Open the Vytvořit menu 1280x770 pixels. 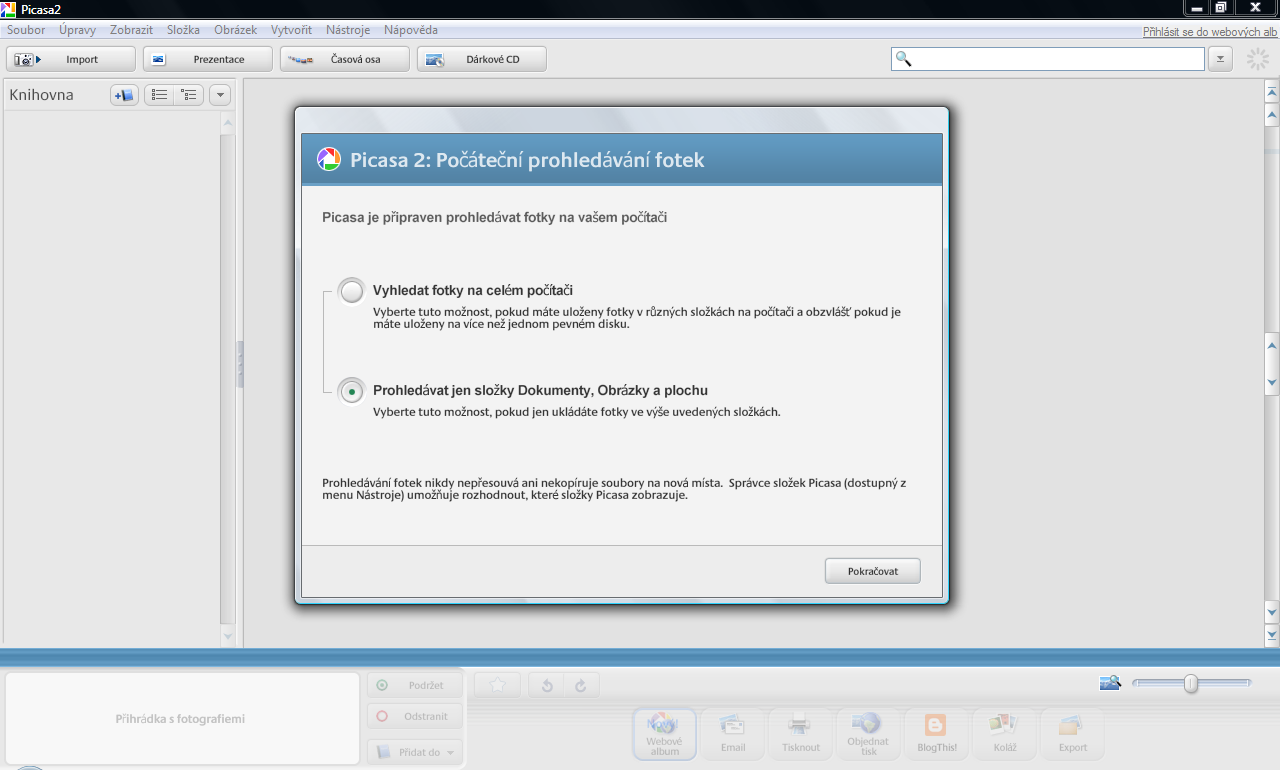pos(291,30)
